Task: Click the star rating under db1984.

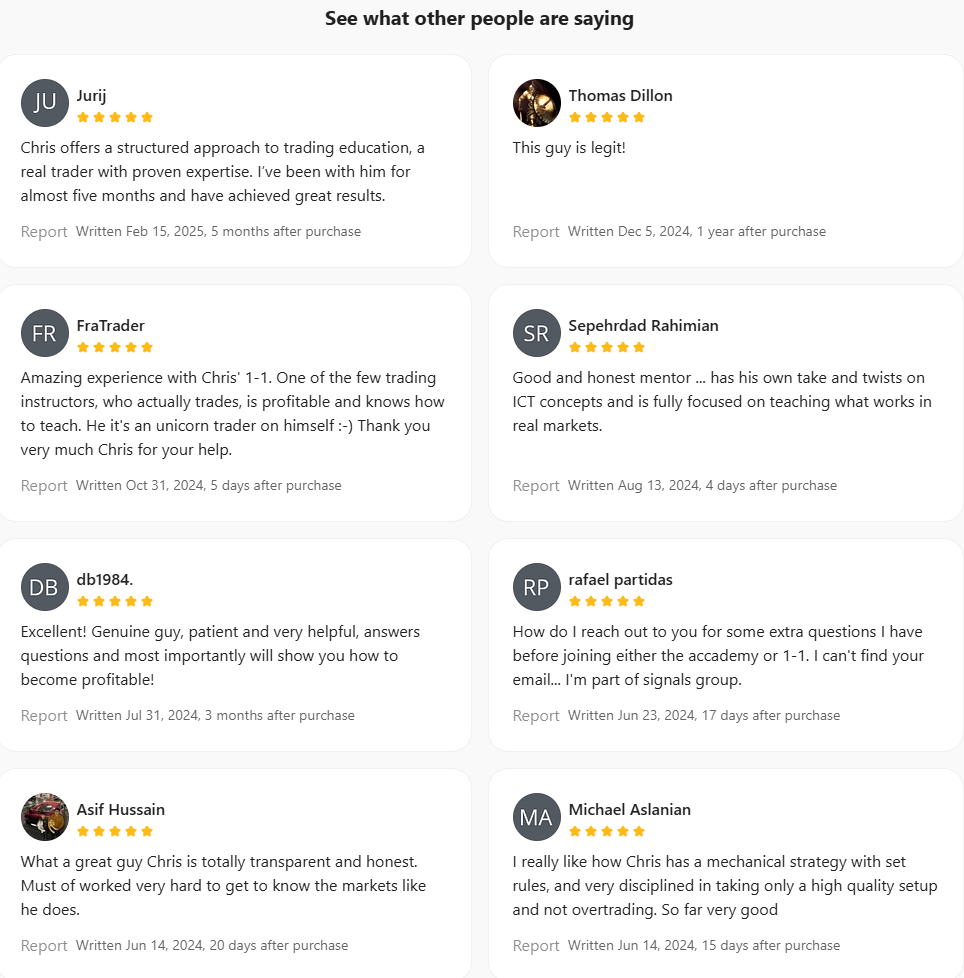Action: click(x=115, y=601)
